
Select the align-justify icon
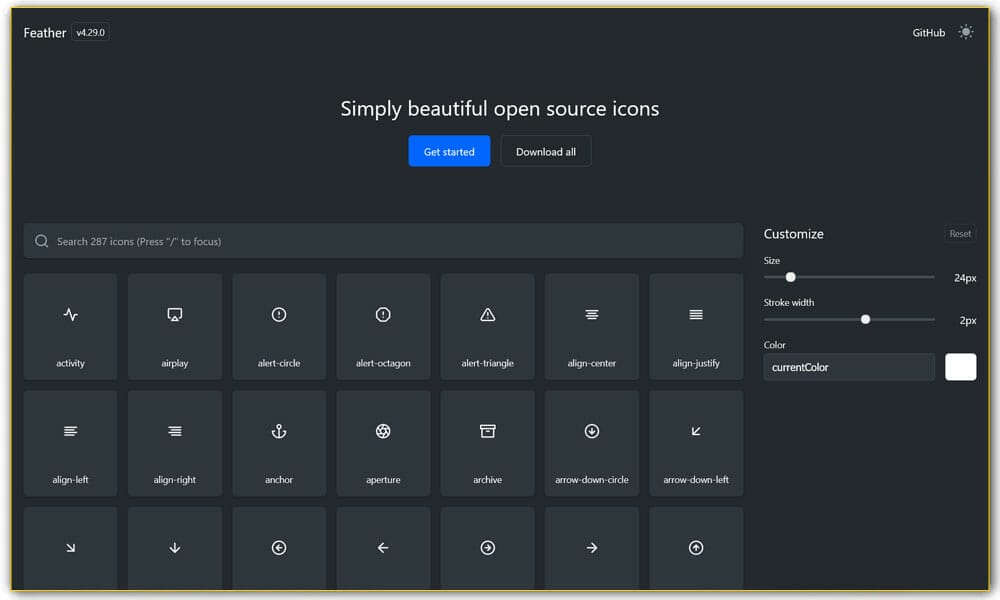point(696,326)
